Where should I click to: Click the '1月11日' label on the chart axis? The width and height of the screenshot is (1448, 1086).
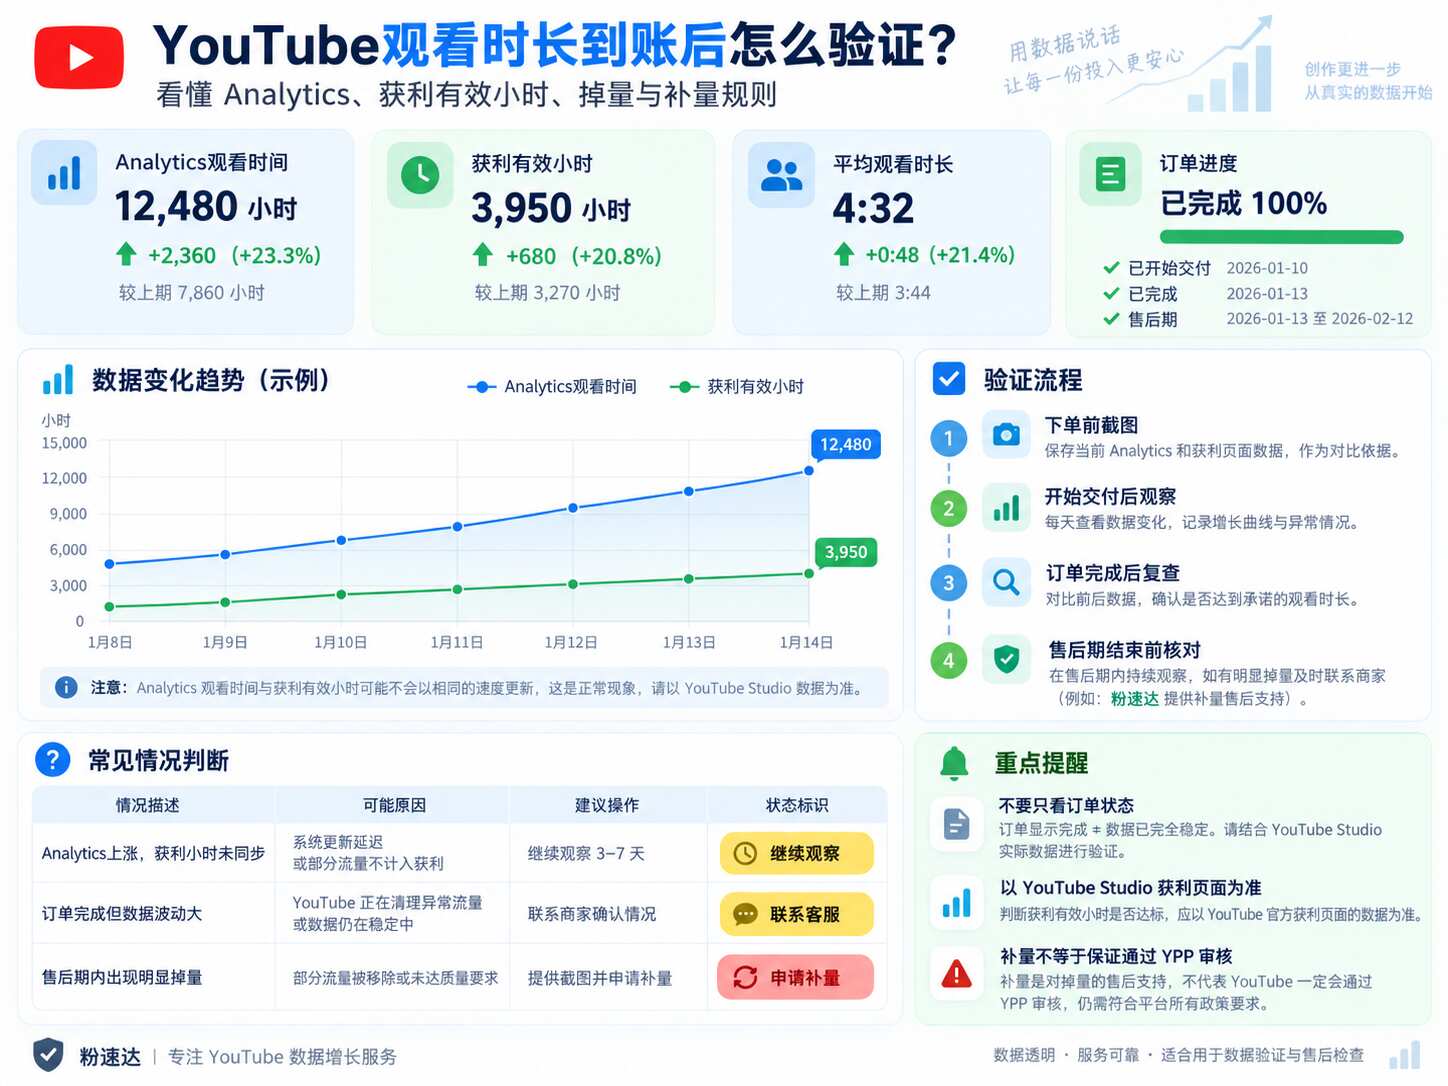(x=456, y=642)
